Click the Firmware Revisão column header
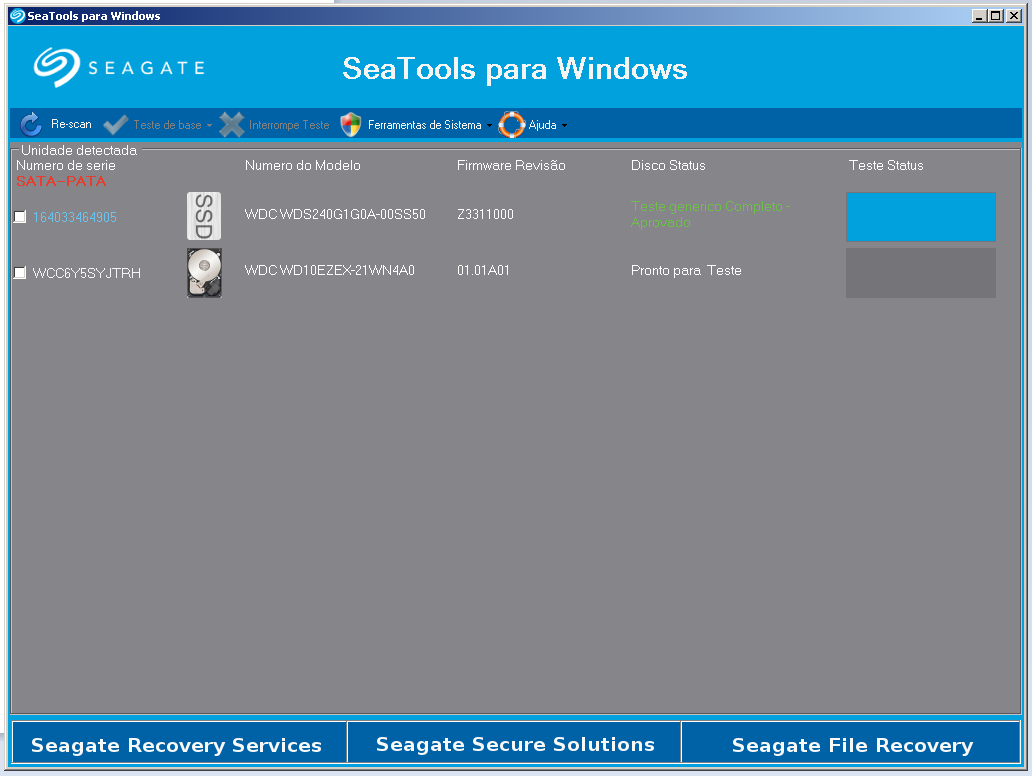Image resolution: width=1032 pixels, height=776 pixels. click(x=511, y=165)
